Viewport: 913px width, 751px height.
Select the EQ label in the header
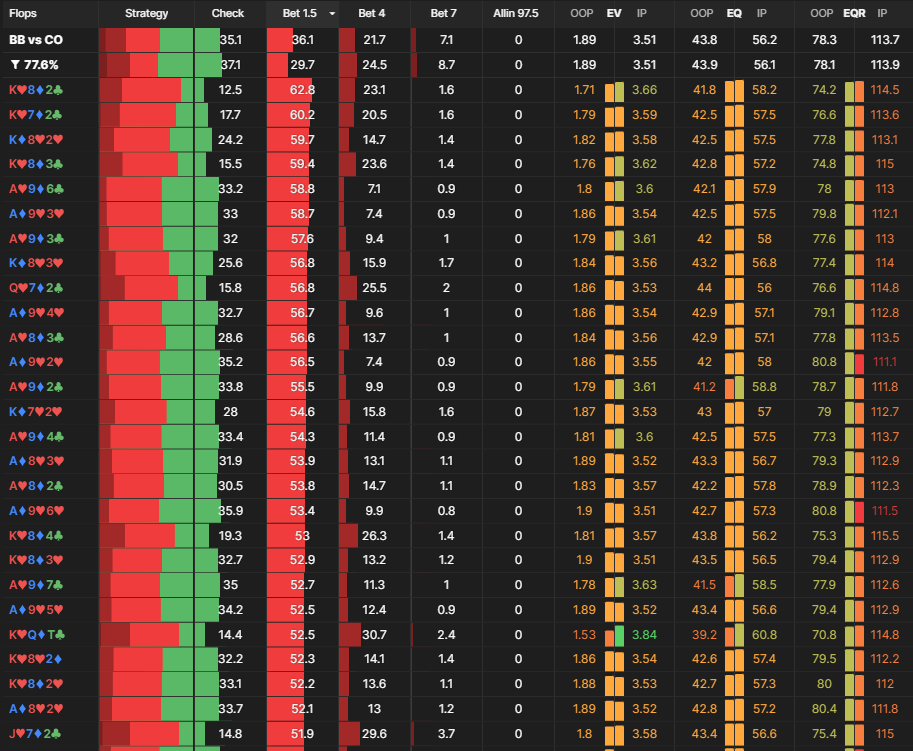(x=734, y=14)
